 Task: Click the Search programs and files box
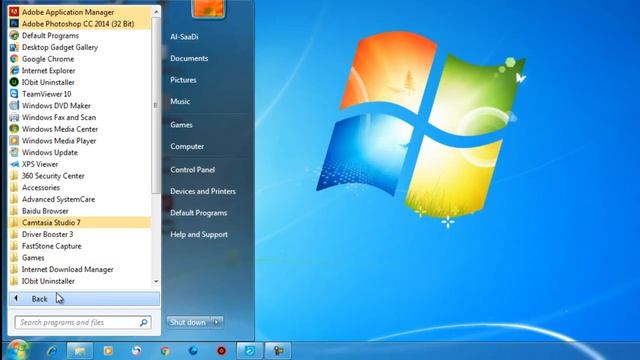pos(83,322)
